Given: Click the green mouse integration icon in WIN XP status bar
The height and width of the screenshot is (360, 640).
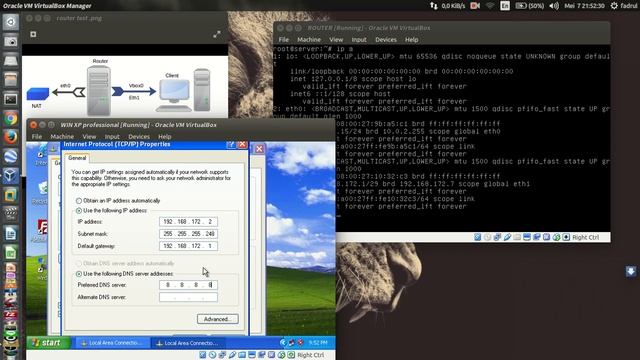Looking at the screenshot, I should [x=282, y=355].
